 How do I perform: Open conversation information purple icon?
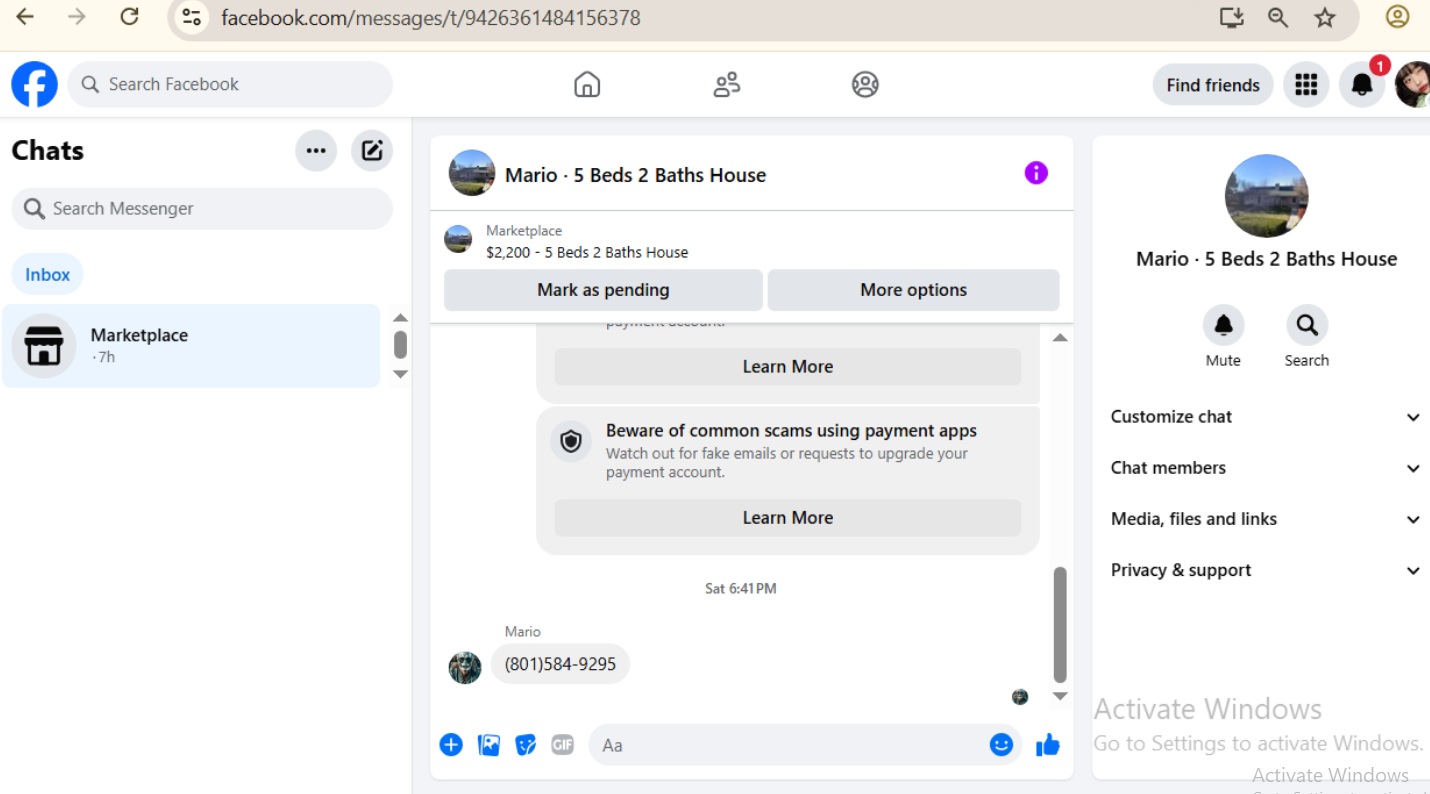[1036, 173]
